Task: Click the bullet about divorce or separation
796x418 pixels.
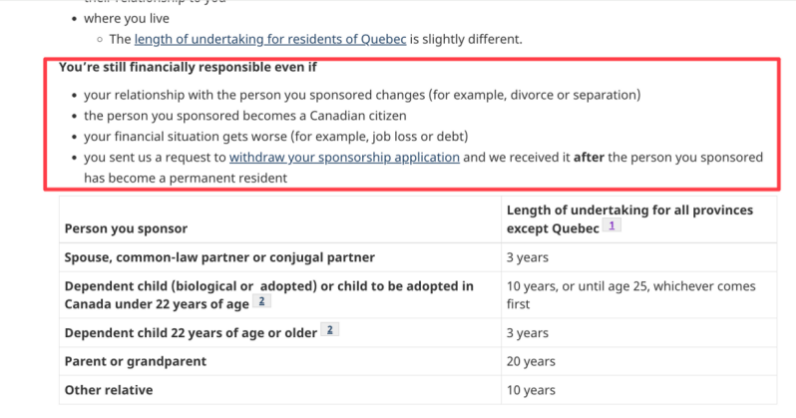Action: pos(361,95)
